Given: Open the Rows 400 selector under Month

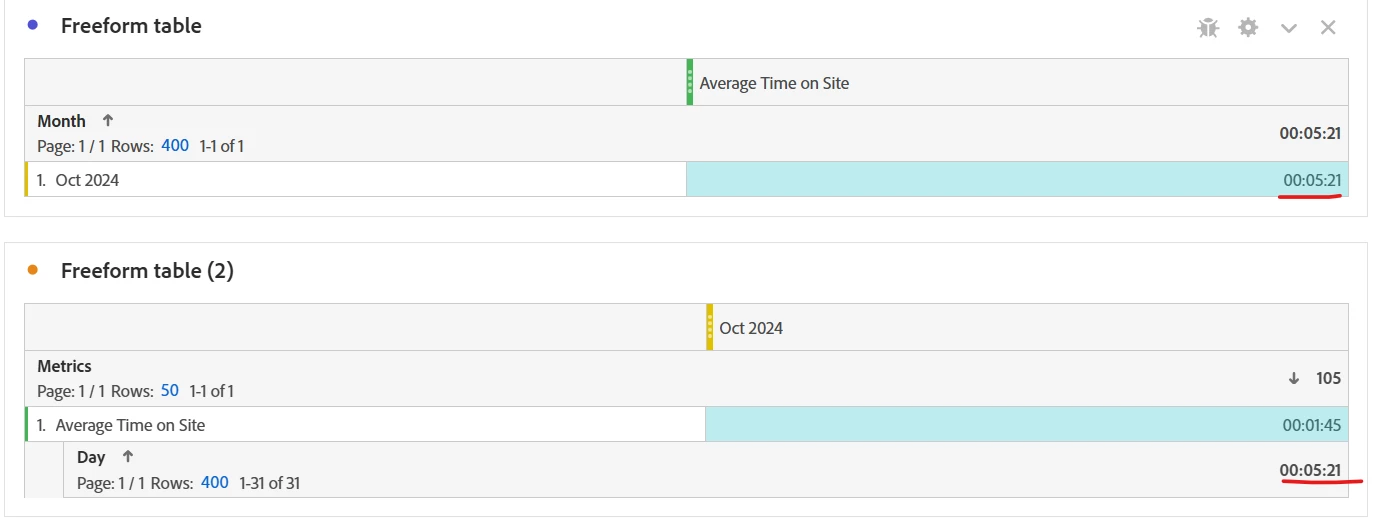Looking at the screenshot, I should coord(175,146).
